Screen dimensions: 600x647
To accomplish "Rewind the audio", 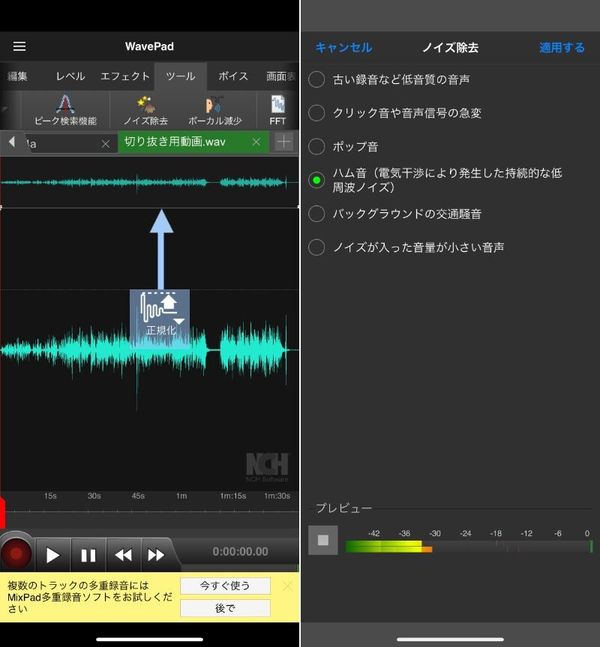I will pos(123,555).
